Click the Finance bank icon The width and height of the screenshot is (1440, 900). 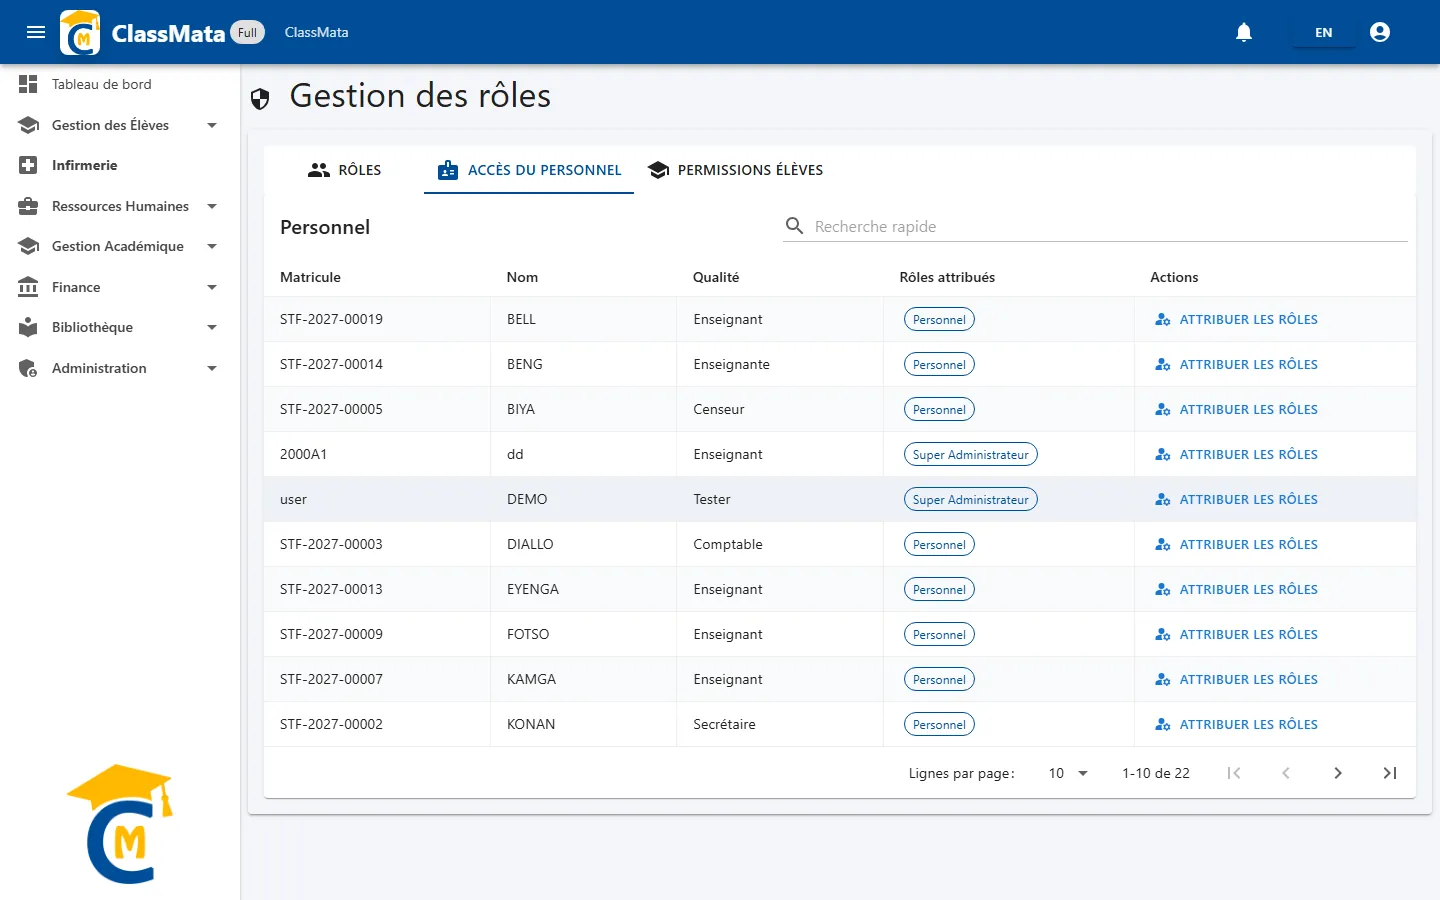(x=28, y=287)
